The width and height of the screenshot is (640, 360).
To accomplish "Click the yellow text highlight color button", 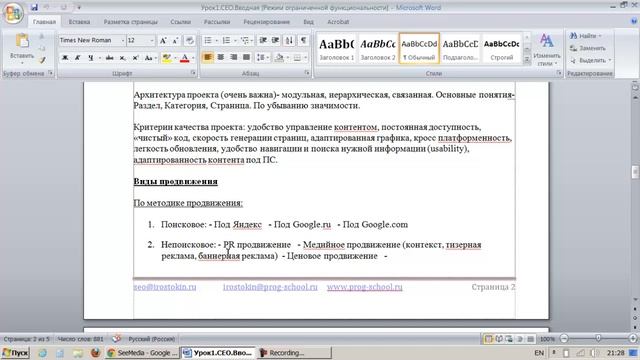I will tap(166, 58).
